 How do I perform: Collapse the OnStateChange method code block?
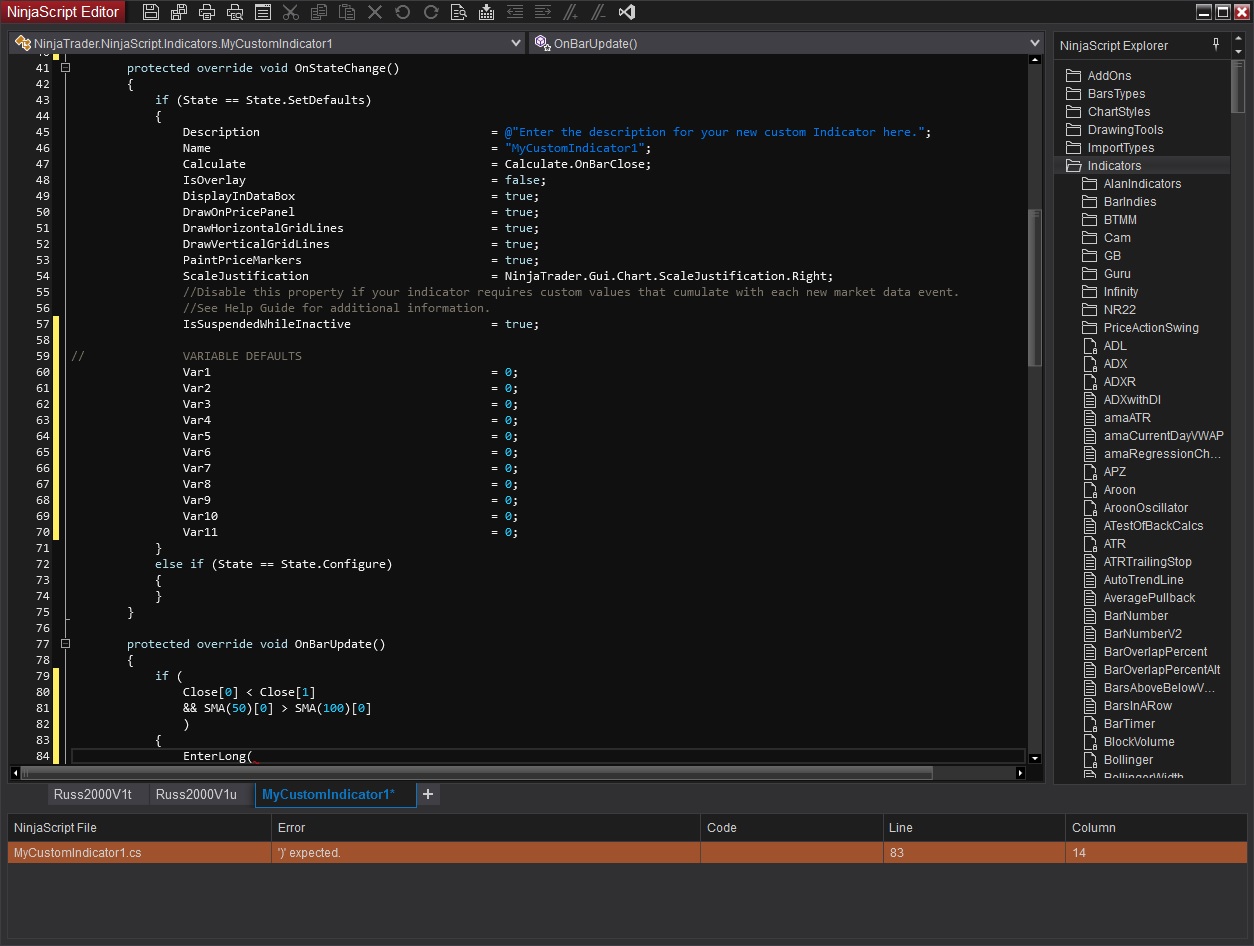pyautogui.click(x=66, y=68)
